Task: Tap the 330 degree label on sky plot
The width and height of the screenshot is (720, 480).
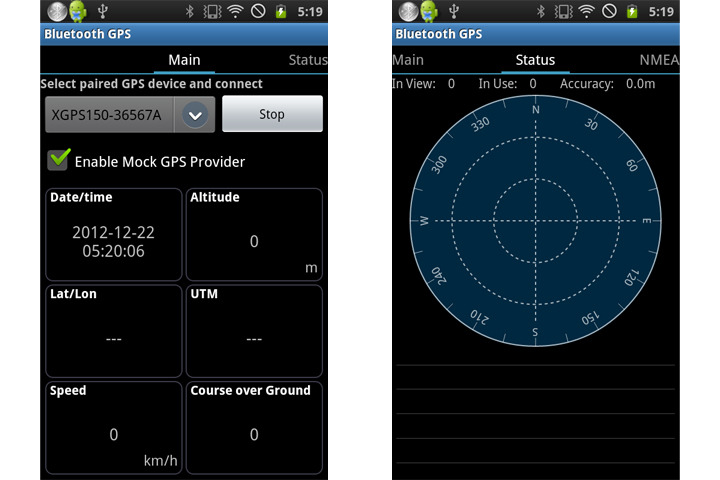Action: tap(480, 124)
